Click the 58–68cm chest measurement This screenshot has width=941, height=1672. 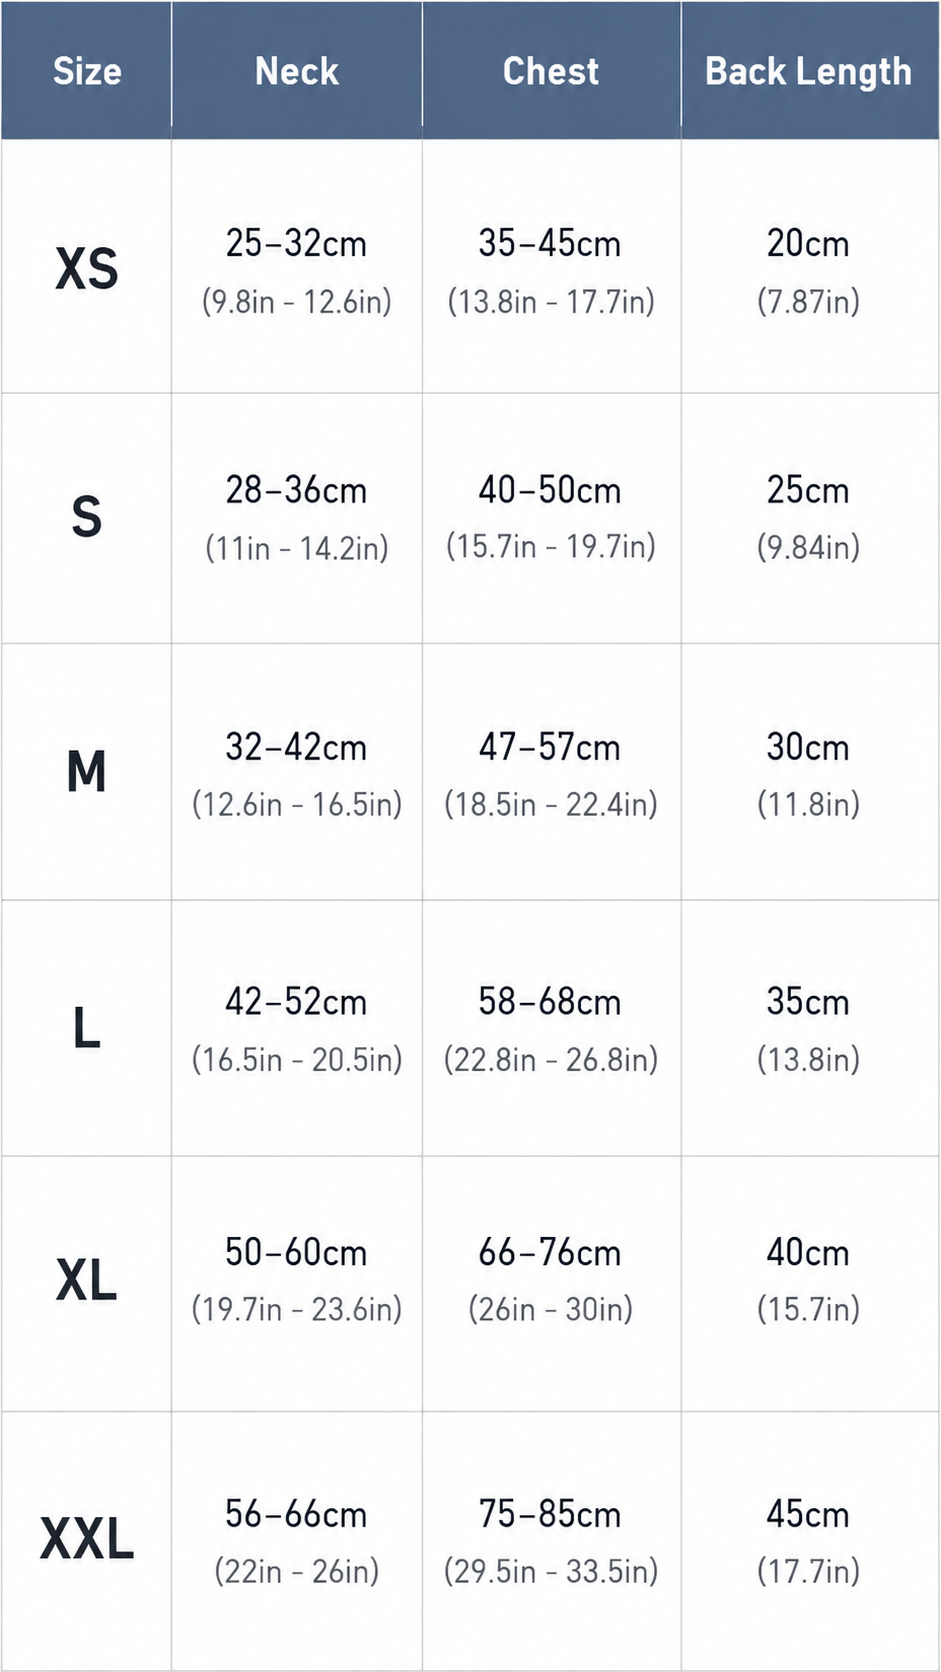point(550,1002)
